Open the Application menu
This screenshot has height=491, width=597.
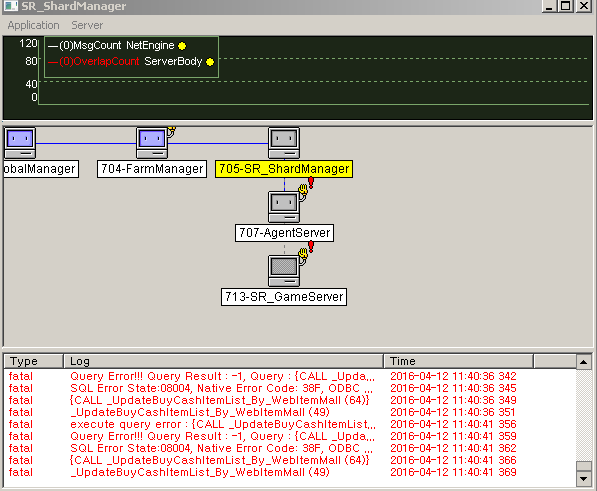34,25
